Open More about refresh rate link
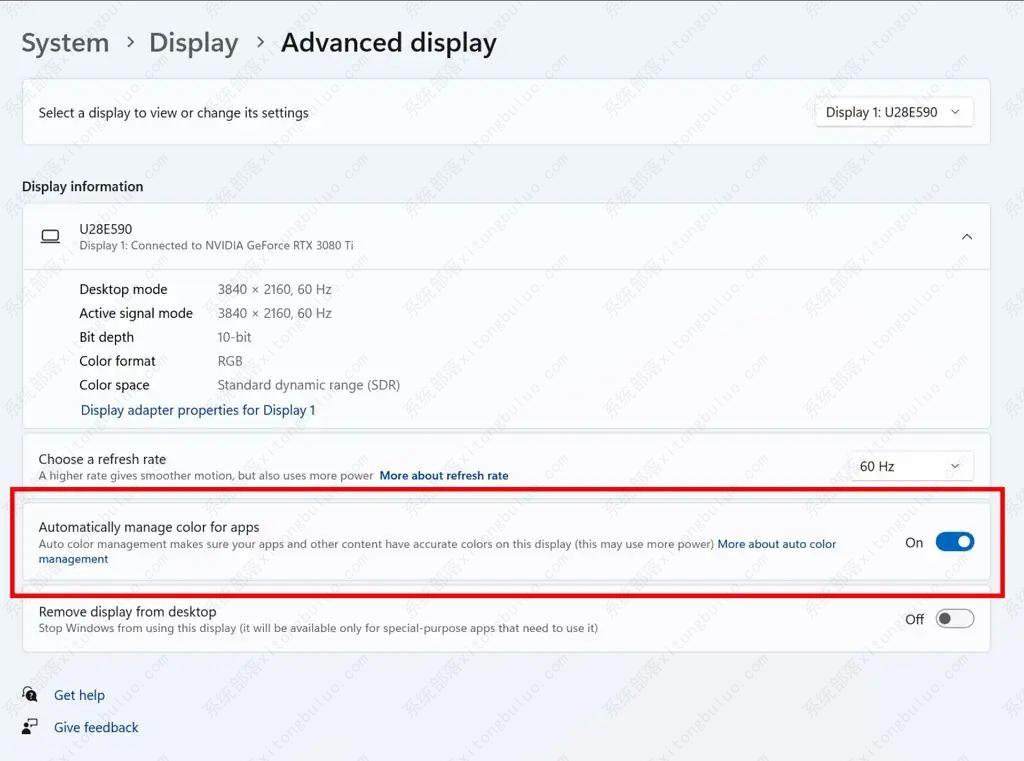Viewport: 1024px width, 761px height. [x=444, y=476]
